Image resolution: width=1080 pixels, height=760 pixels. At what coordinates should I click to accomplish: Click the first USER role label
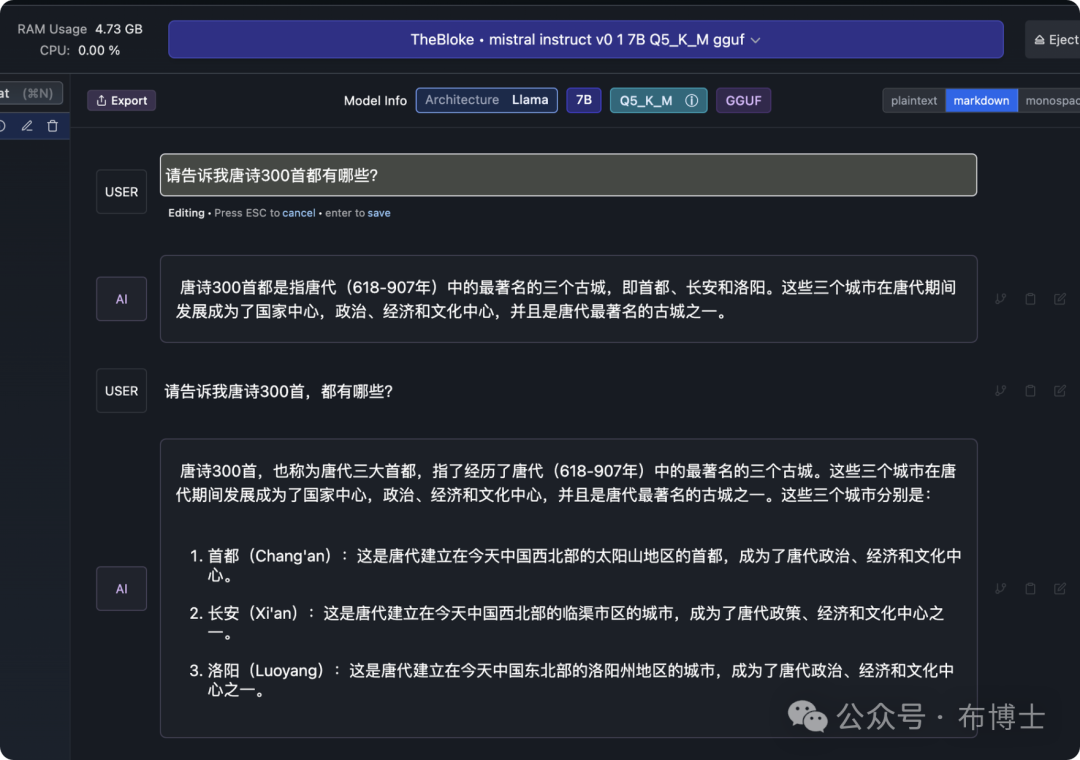[121, 192]
